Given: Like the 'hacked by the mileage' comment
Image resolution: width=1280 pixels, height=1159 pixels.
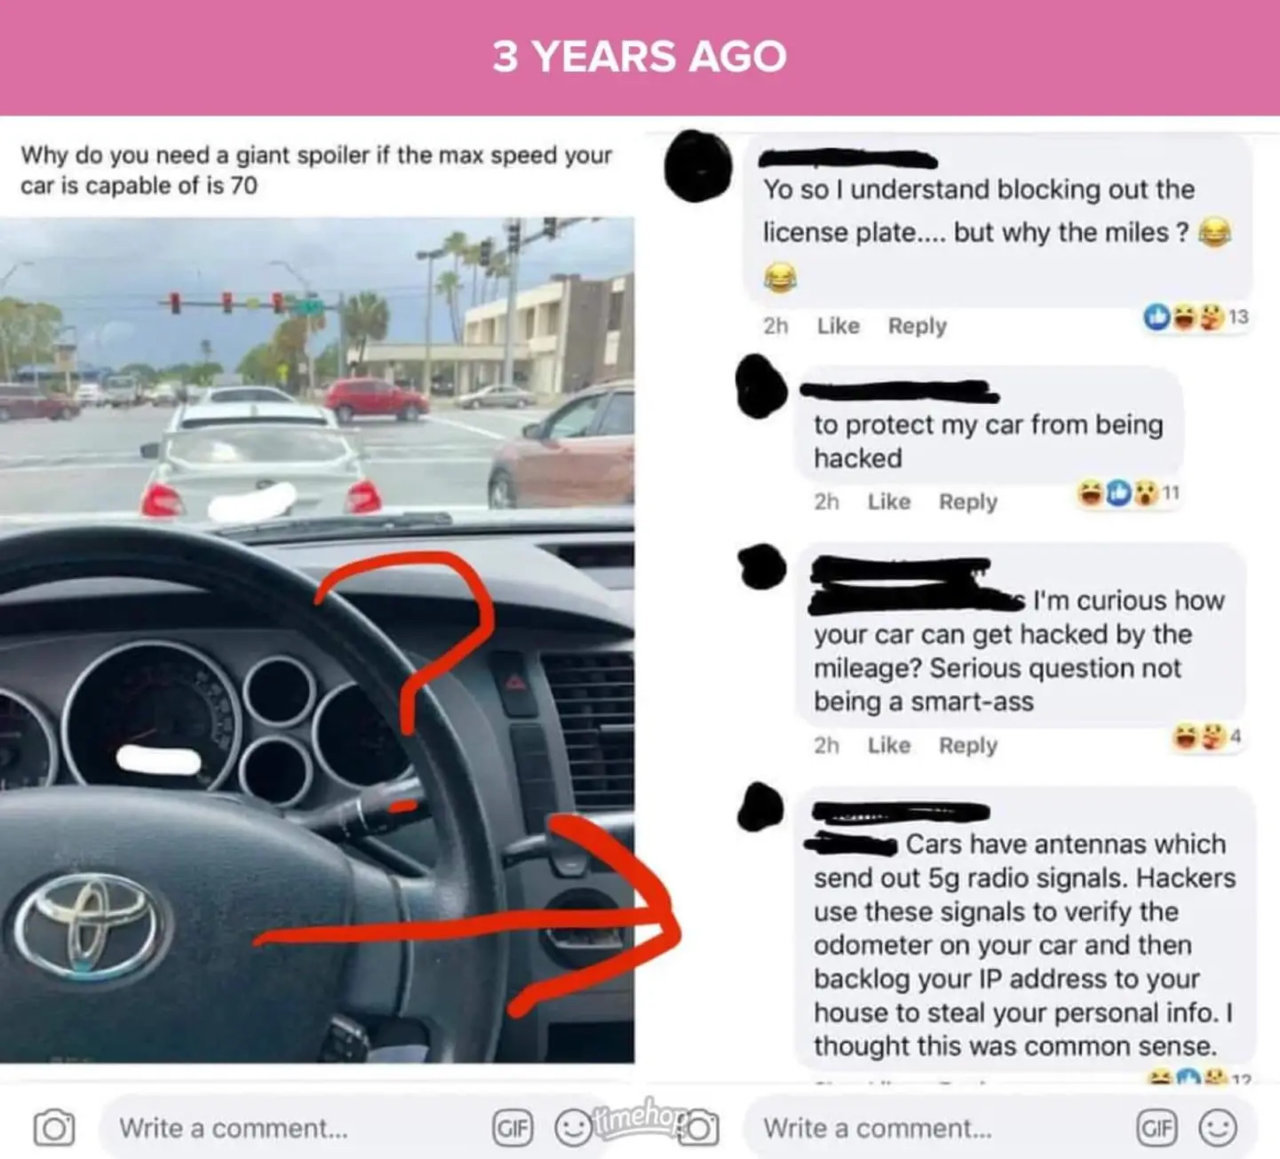Looking at the screenshot, I should pyautogui.click(x=889, y=745).
